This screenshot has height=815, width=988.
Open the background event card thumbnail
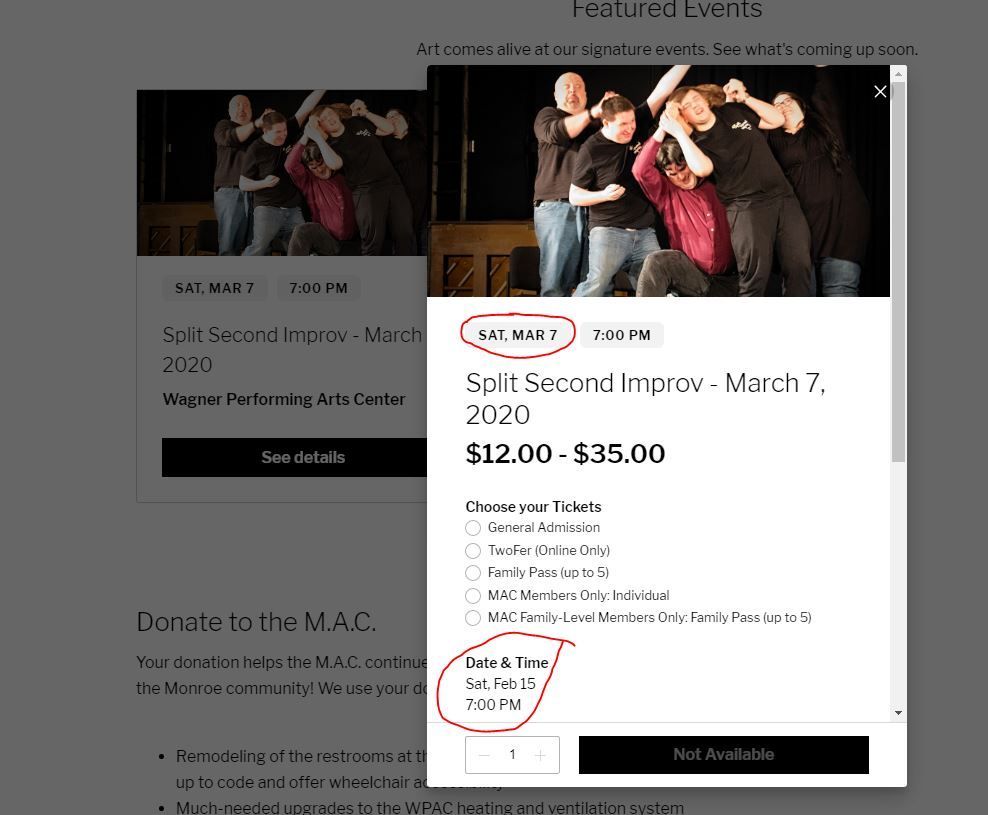[282, 172]
